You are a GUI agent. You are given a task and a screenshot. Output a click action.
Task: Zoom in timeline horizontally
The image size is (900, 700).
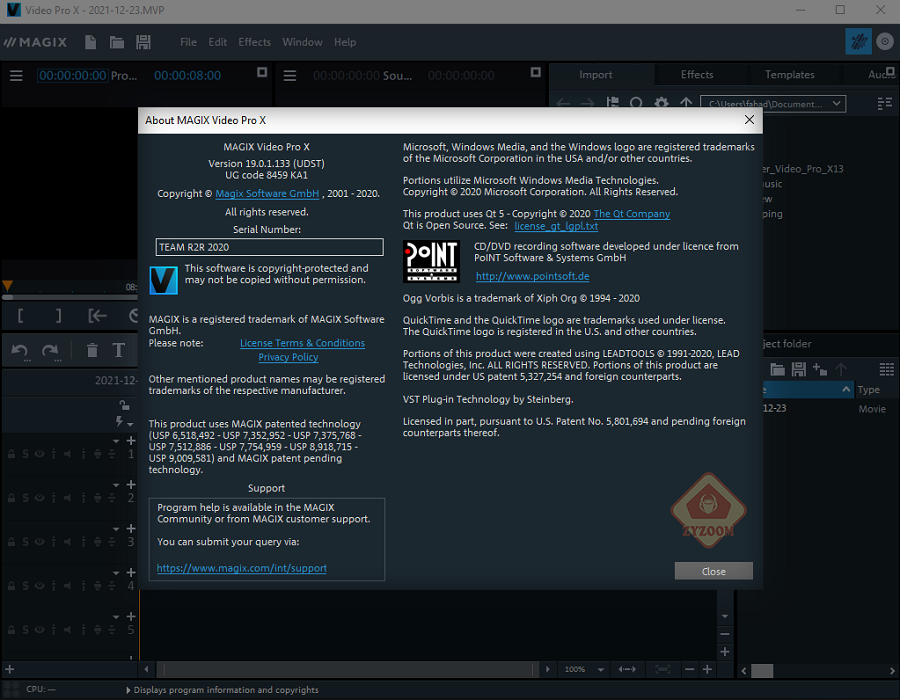coord(707,670)
